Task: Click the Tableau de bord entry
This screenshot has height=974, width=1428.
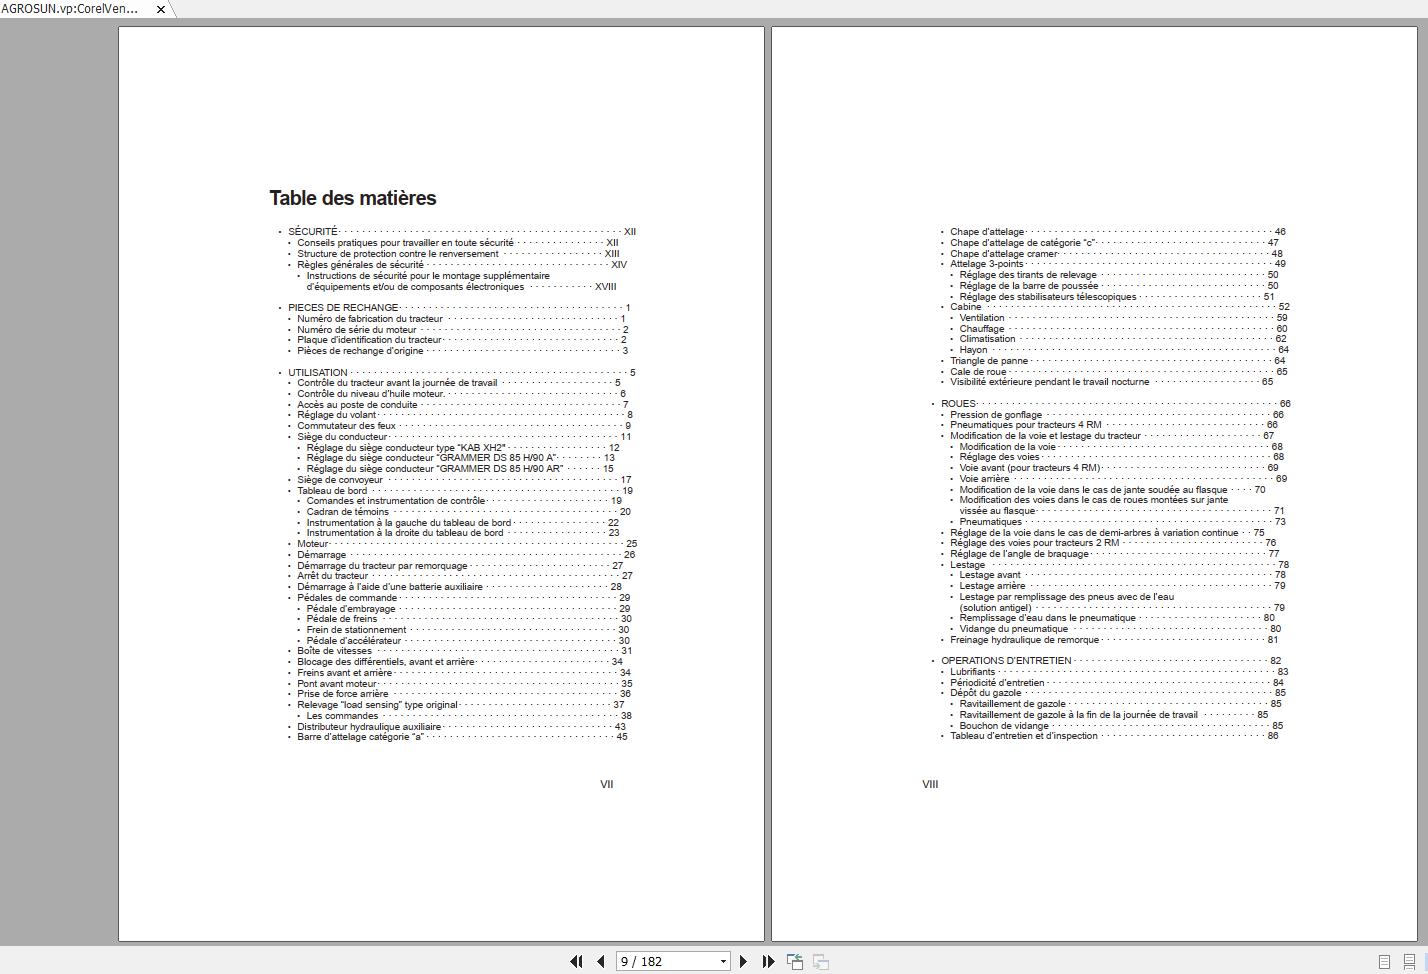Action: [332, 491]
